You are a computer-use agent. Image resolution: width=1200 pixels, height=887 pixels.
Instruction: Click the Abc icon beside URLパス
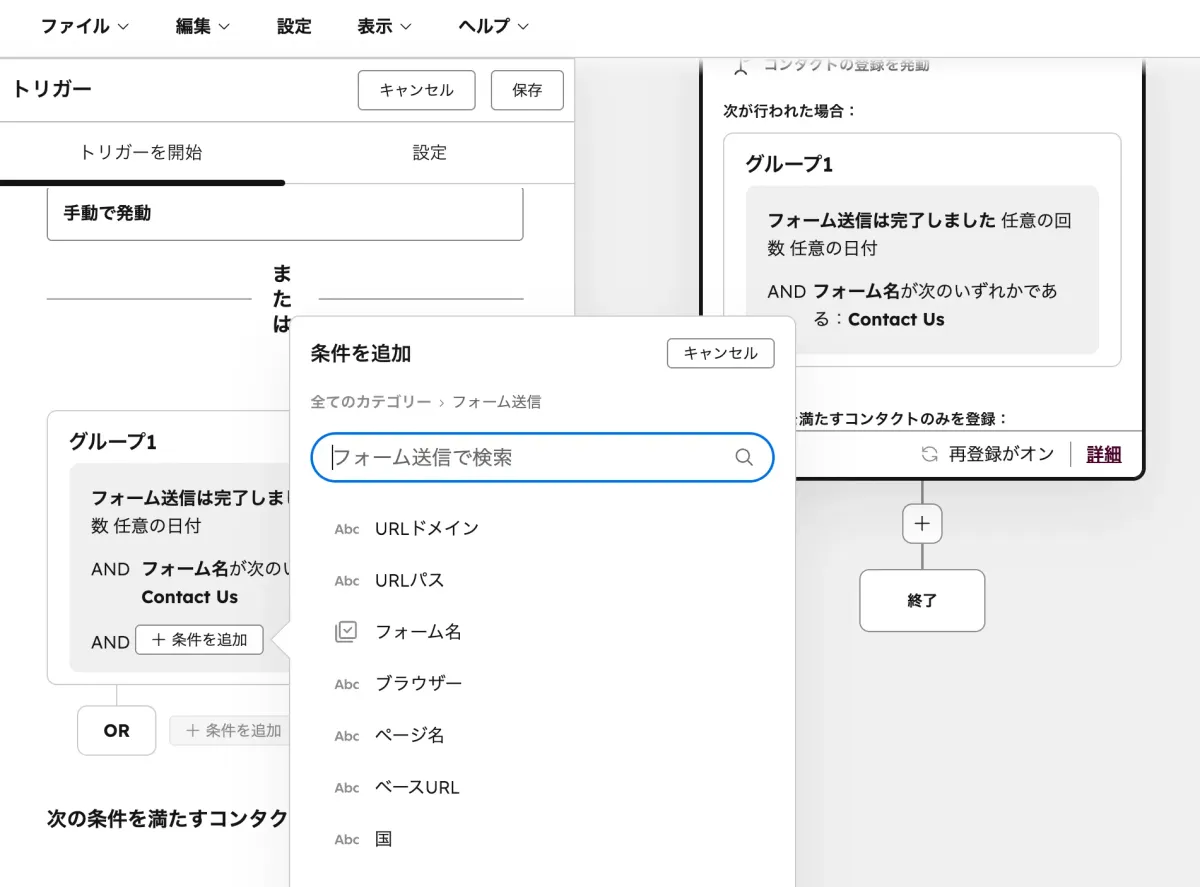click(346, 580)
